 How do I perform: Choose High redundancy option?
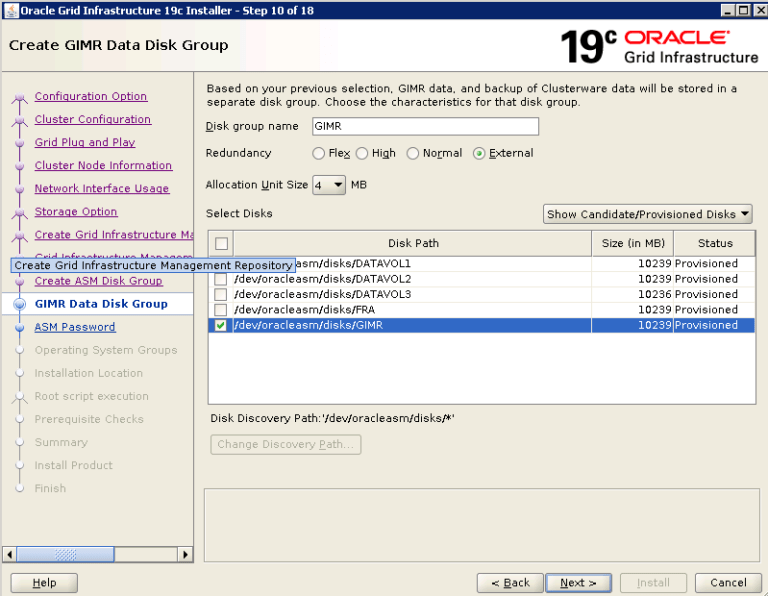(361, 153)
